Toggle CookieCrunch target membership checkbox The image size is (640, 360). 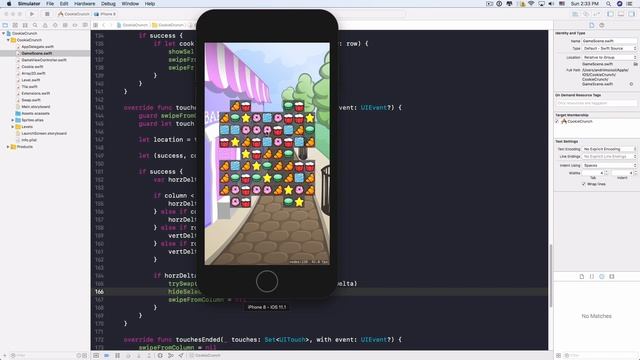(x=557, y=122)
